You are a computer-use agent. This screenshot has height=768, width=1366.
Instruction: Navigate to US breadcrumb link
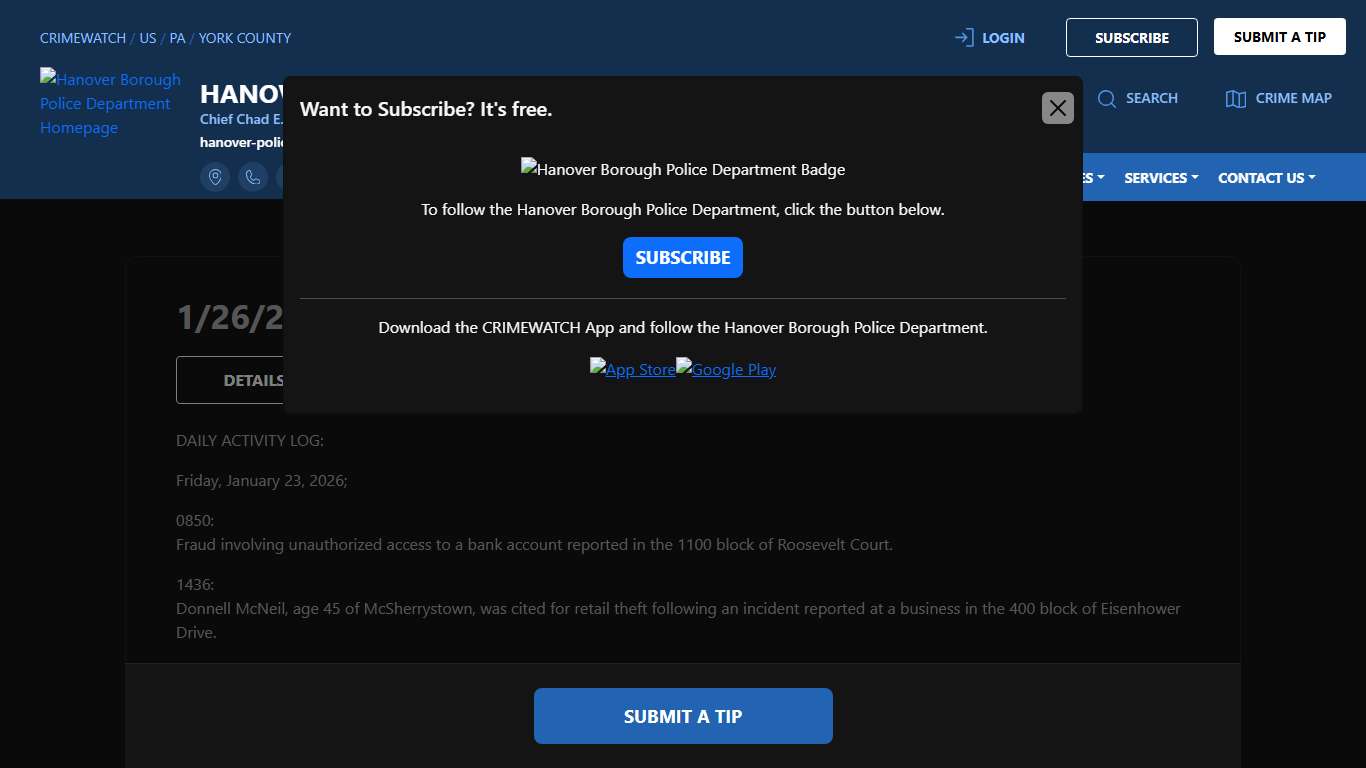[x=148, y=38]
